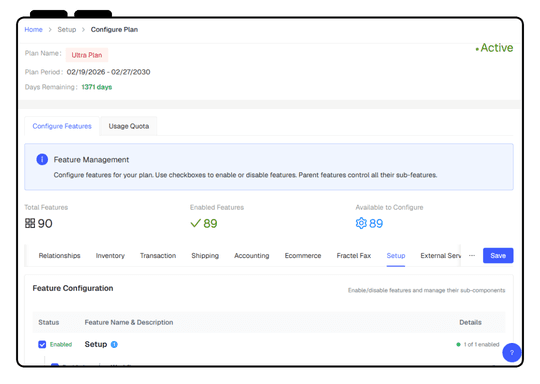Go to the Setup breadcrumb
This screenshot has width=540, height=384.
click(66, 30)
